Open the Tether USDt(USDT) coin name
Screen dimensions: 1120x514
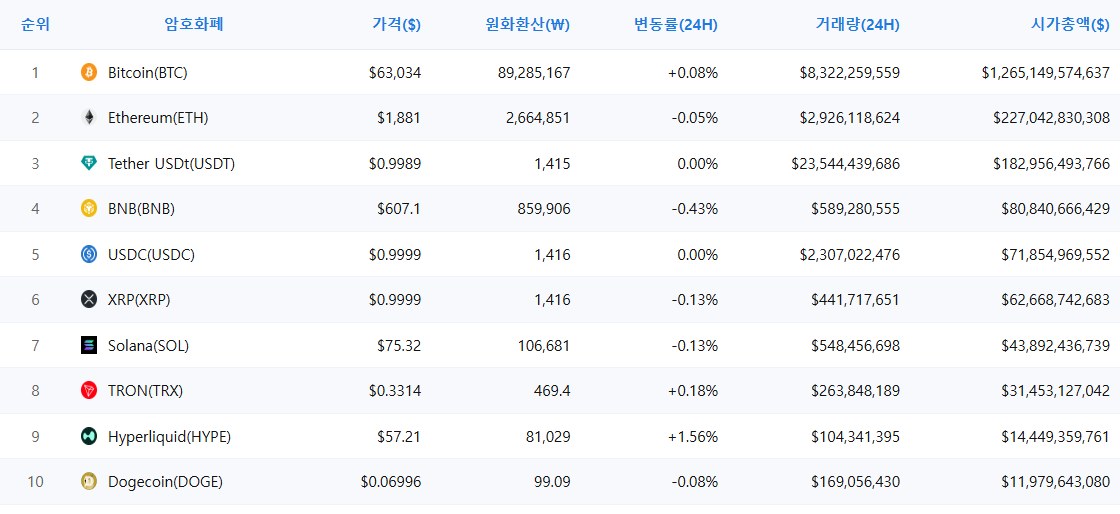[x=171, y=164]
